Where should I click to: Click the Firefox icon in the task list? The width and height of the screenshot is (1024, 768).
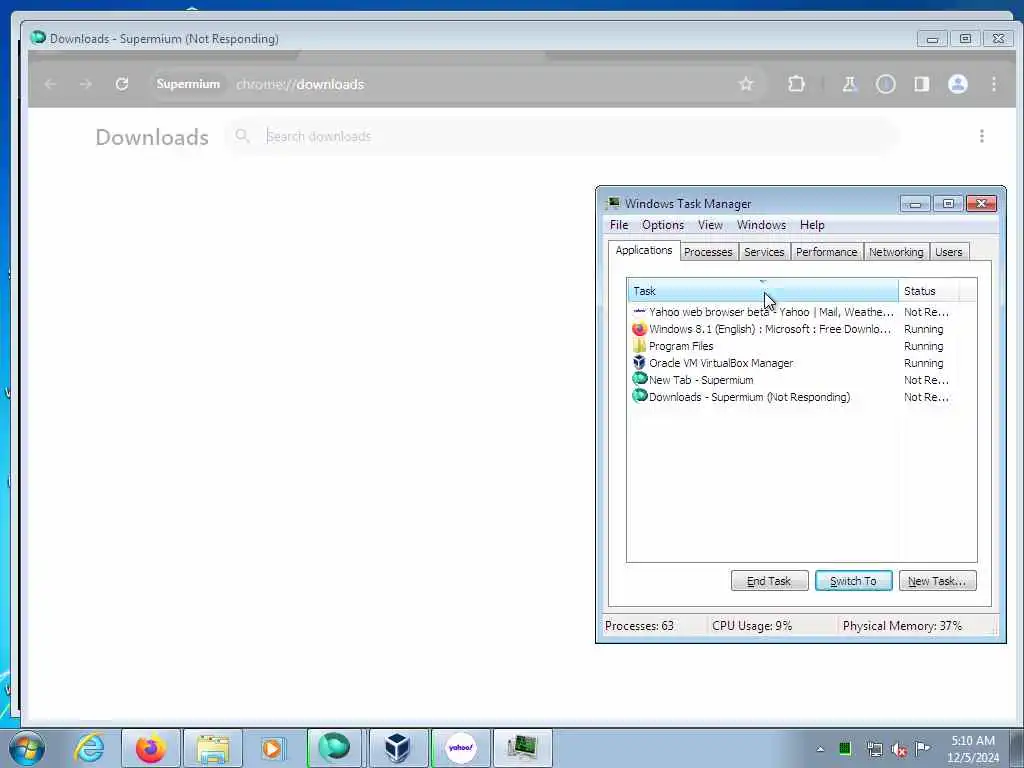(x=639, y=329)
